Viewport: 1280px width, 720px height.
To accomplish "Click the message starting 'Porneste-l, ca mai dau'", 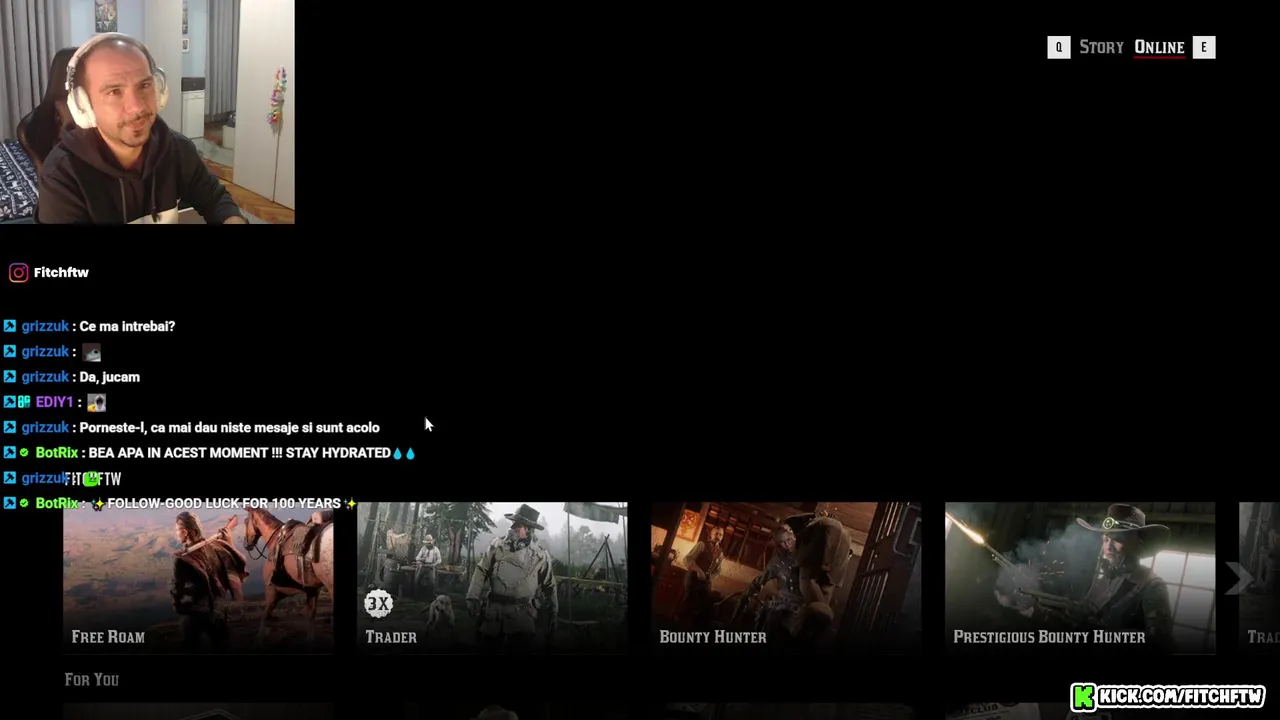I will 229,427.
